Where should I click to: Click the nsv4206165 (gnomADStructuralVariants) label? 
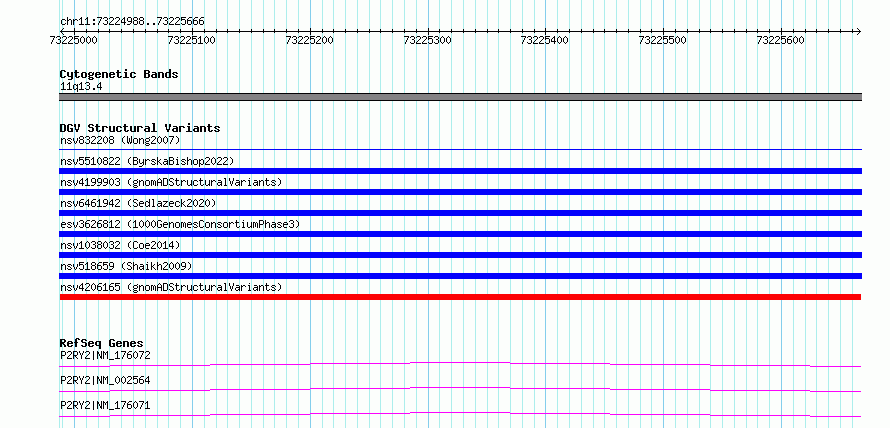point(171,287)
